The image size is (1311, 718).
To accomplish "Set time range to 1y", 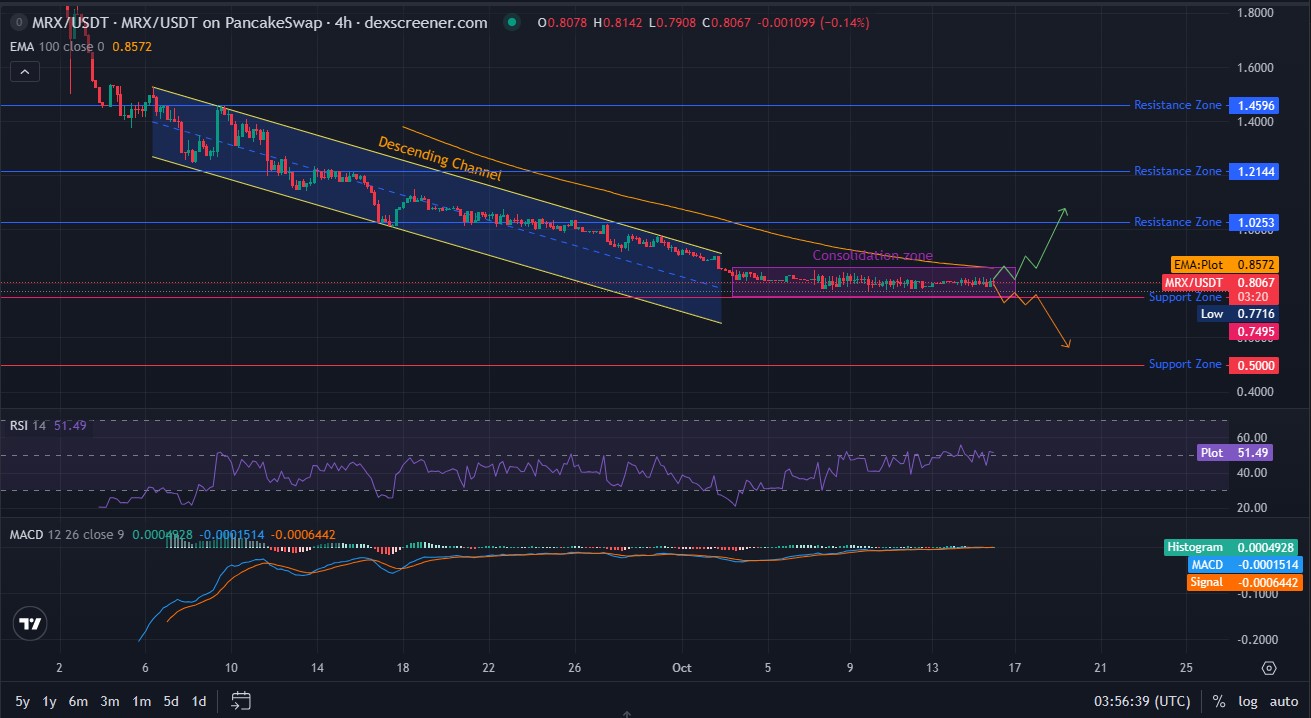I will click(x=50, y=701).
